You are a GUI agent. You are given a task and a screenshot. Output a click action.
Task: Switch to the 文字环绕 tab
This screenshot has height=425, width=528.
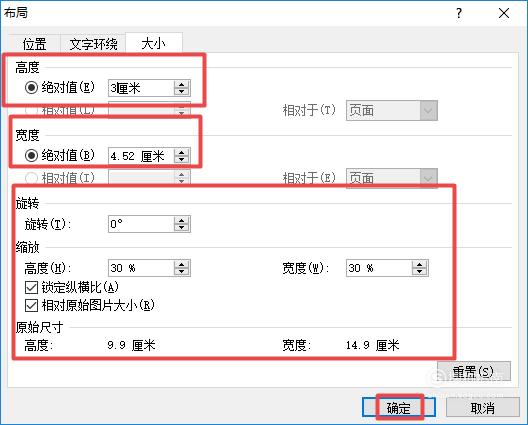tap(93, 43)
